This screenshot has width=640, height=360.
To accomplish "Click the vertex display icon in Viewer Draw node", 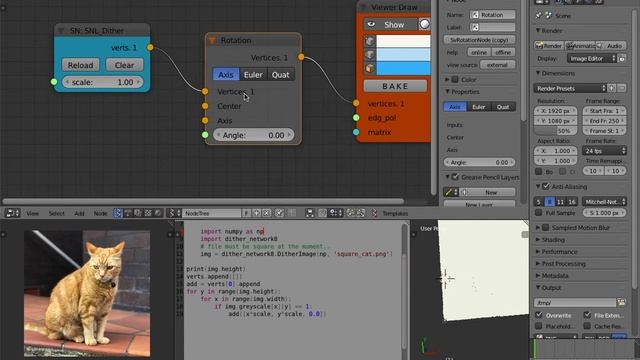I will 370,41.
